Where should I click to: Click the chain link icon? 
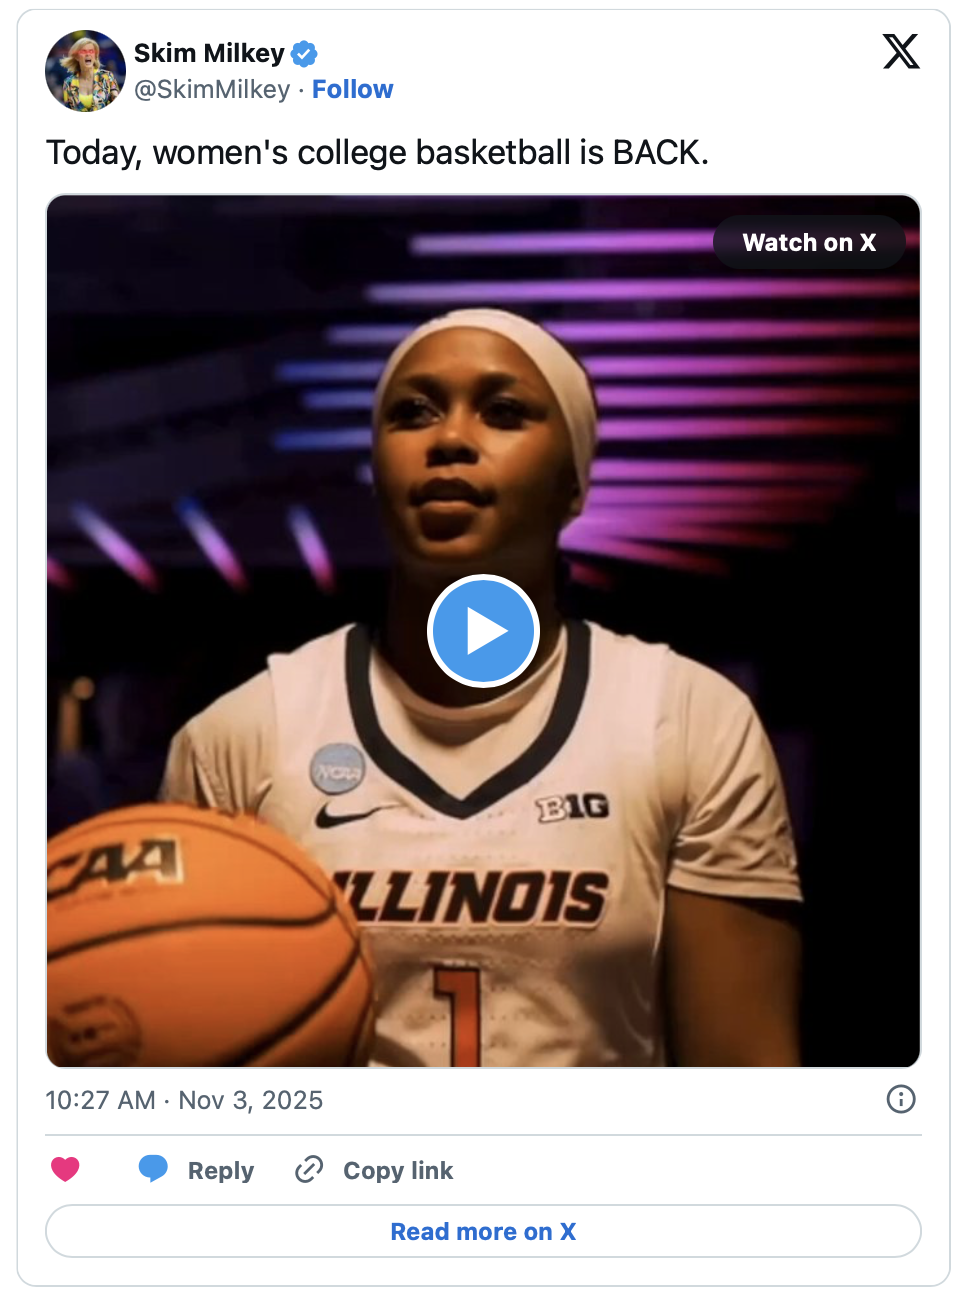point(309,1169)
